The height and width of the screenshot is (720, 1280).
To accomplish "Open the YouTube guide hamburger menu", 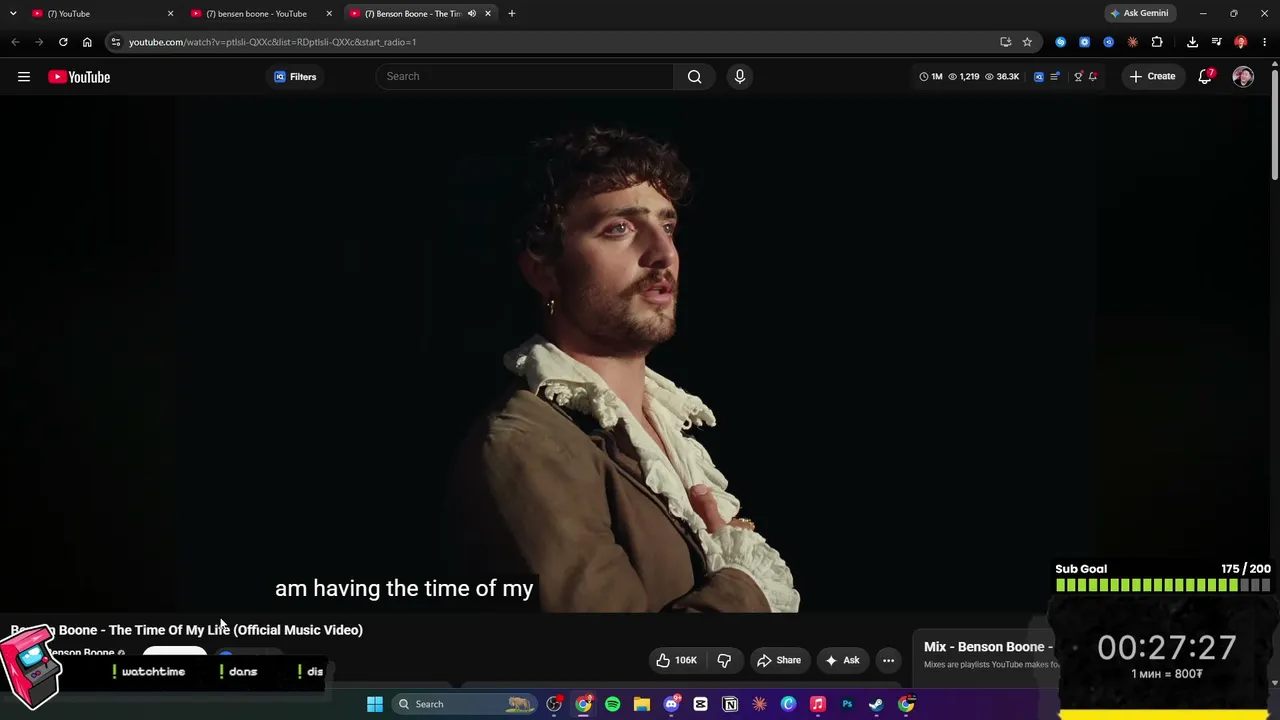I will point(24,77).
